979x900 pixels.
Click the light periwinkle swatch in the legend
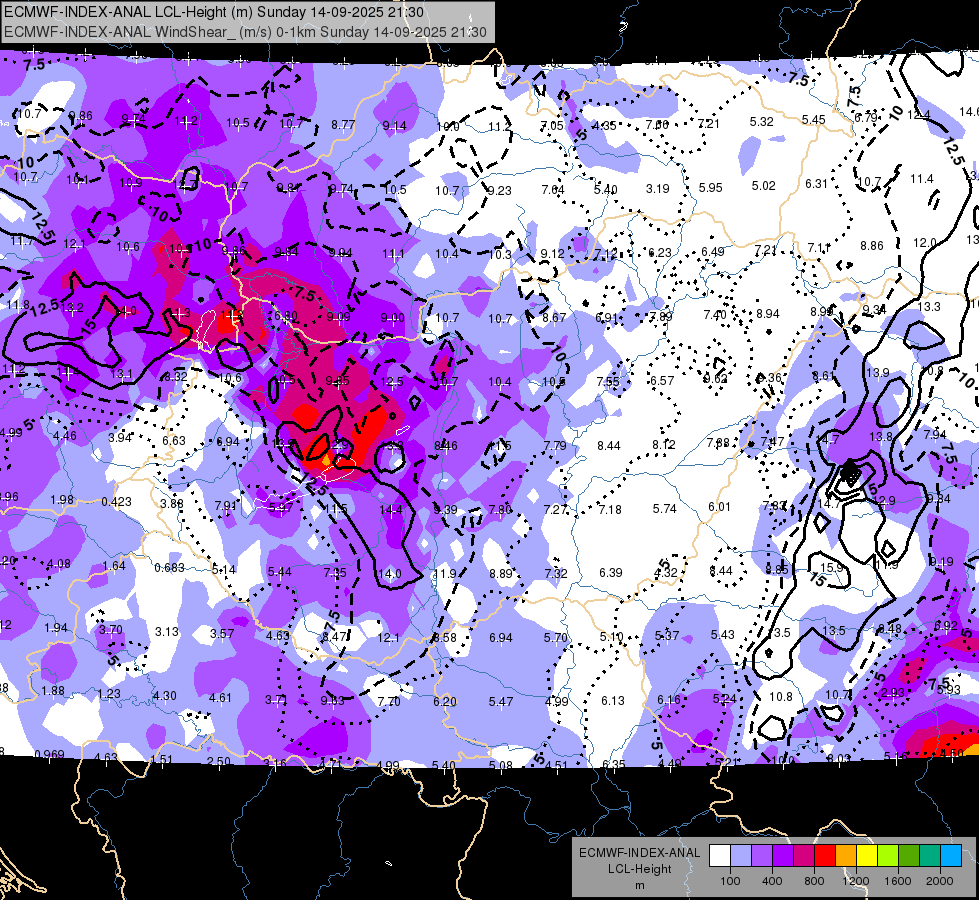pyautogui.click(x=741, y=856)
